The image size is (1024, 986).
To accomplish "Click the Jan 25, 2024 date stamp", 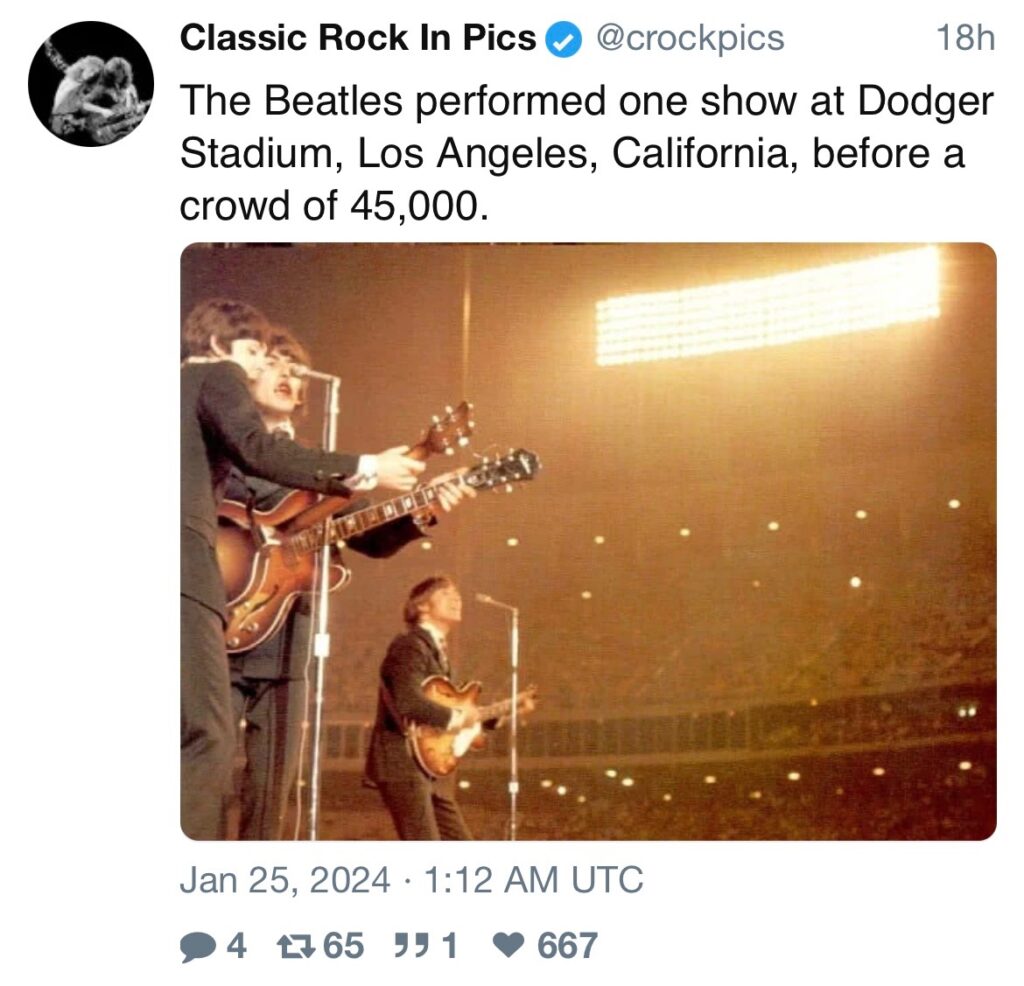I will click(x=285, y=881).
